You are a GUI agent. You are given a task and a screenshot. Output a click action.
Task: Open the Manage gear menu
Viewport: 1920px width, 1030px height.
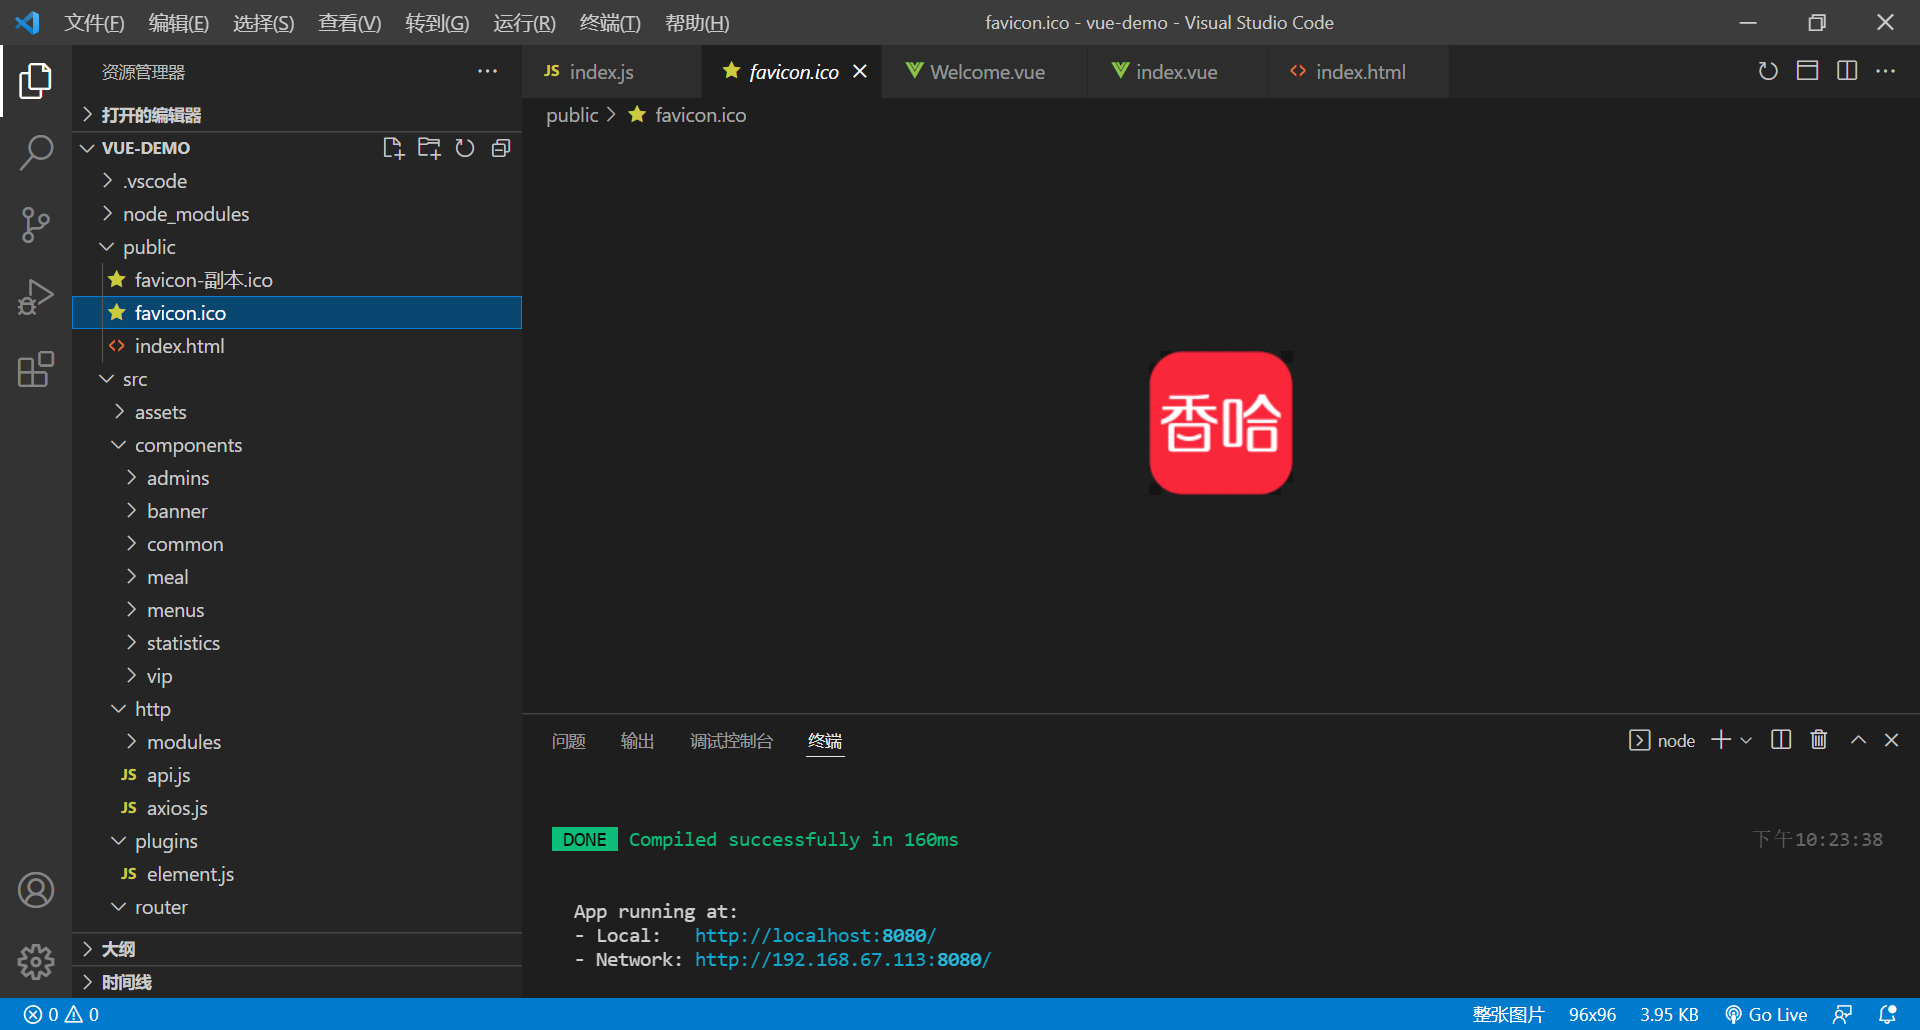coord(36,962)
